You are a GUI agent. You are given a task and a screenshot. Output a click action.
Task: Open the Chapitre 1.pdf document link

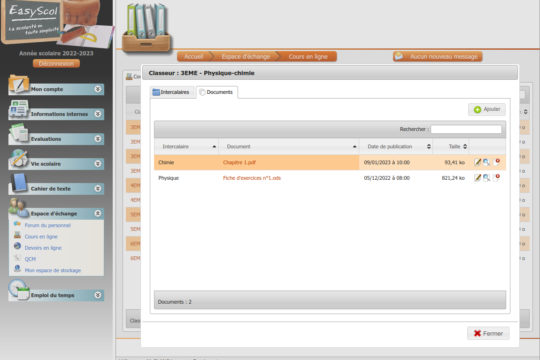click(x=239, y=162)
